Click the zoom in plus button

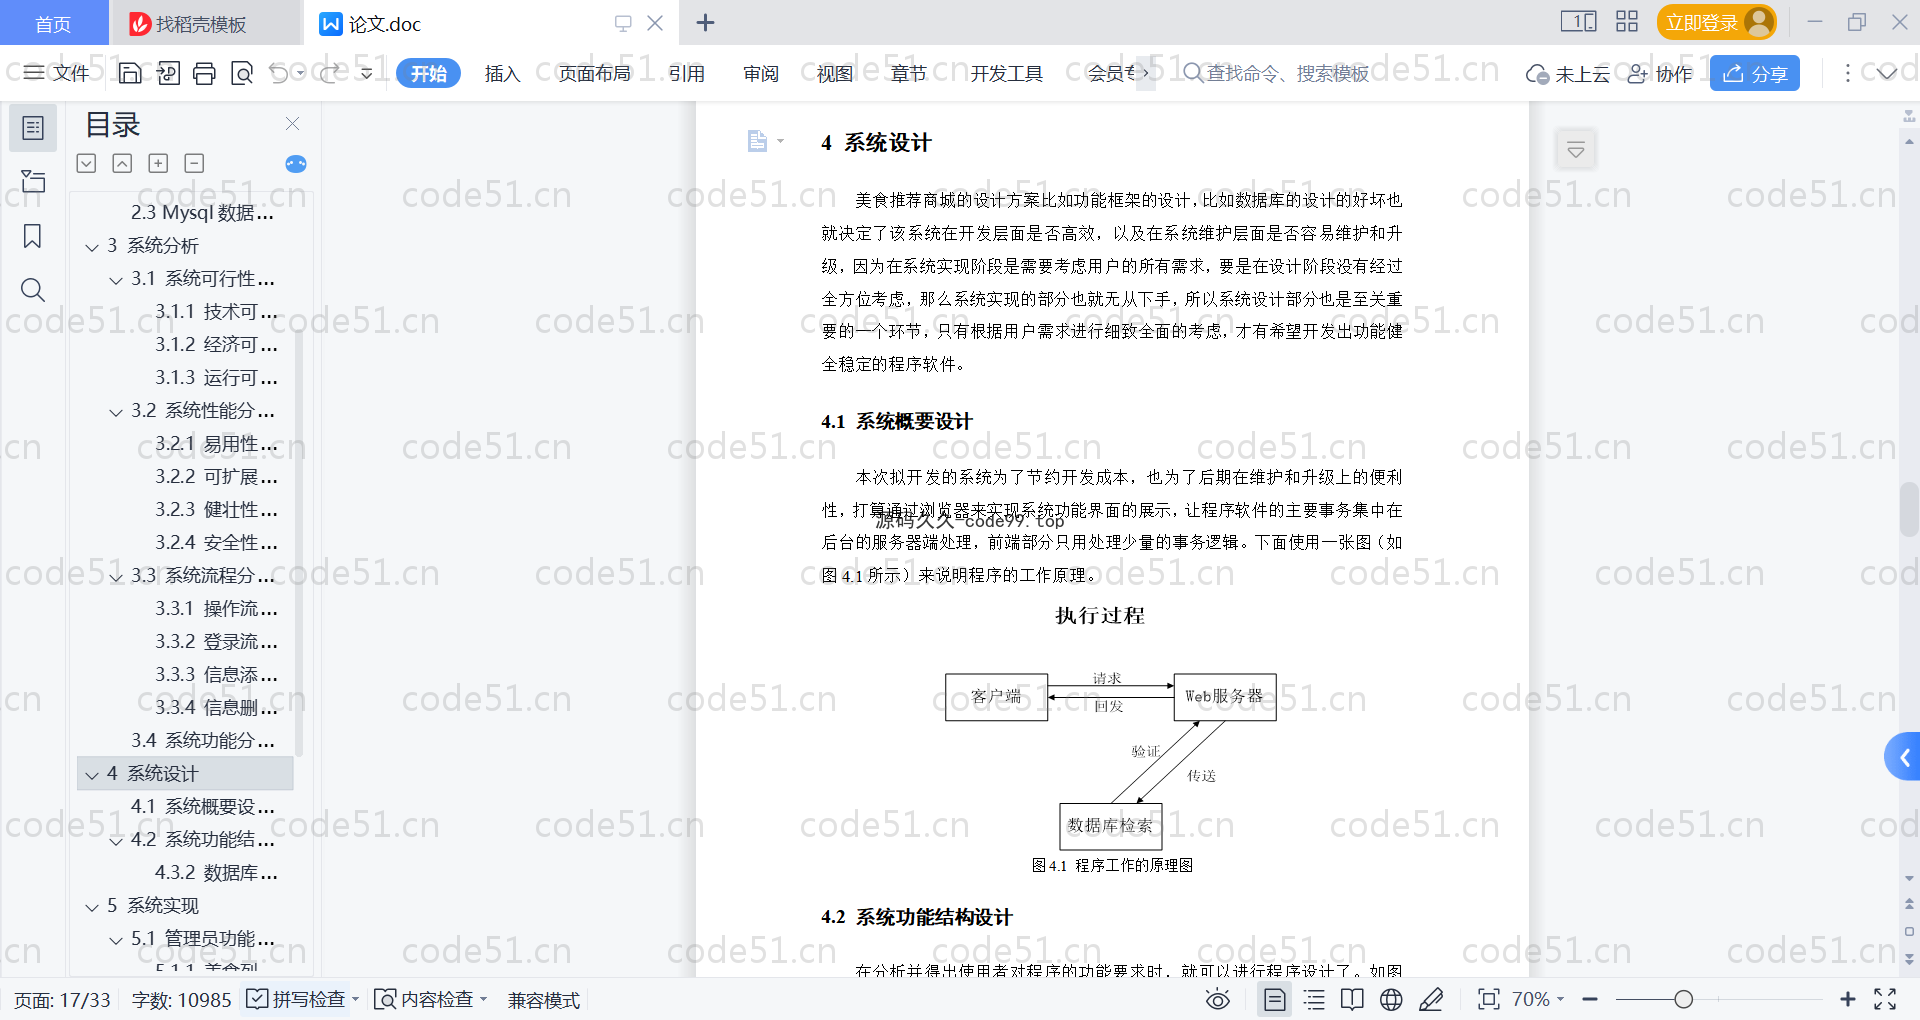point(1848,999)
